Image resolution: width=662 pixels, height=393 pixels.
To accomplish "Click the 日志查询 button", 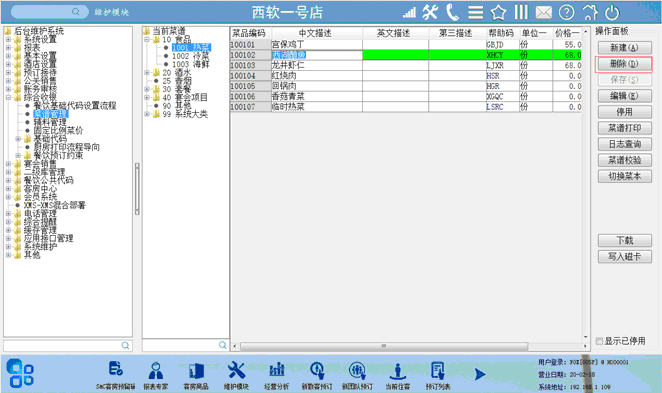I will (624, 144).
